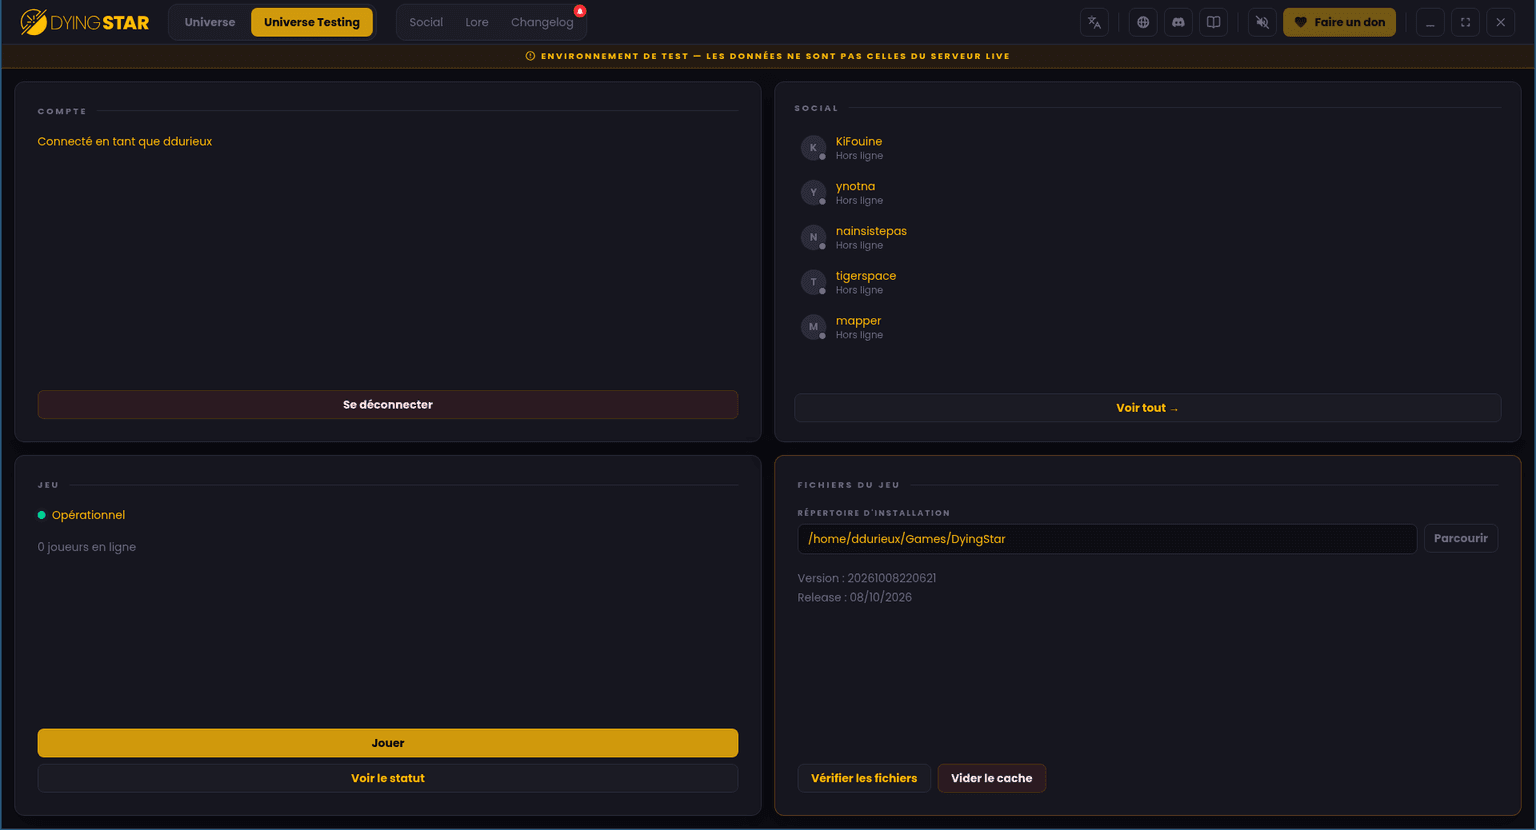
Task: Log out with Se déconnecter
Action: tap(388, 405)
